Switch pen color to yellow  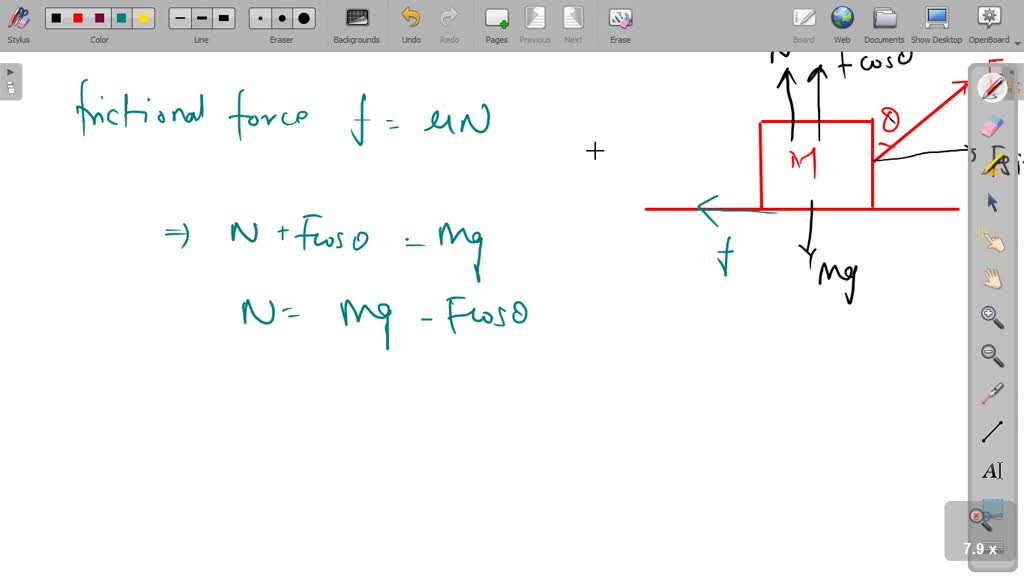pyautogui.click(x=143, y=18)
